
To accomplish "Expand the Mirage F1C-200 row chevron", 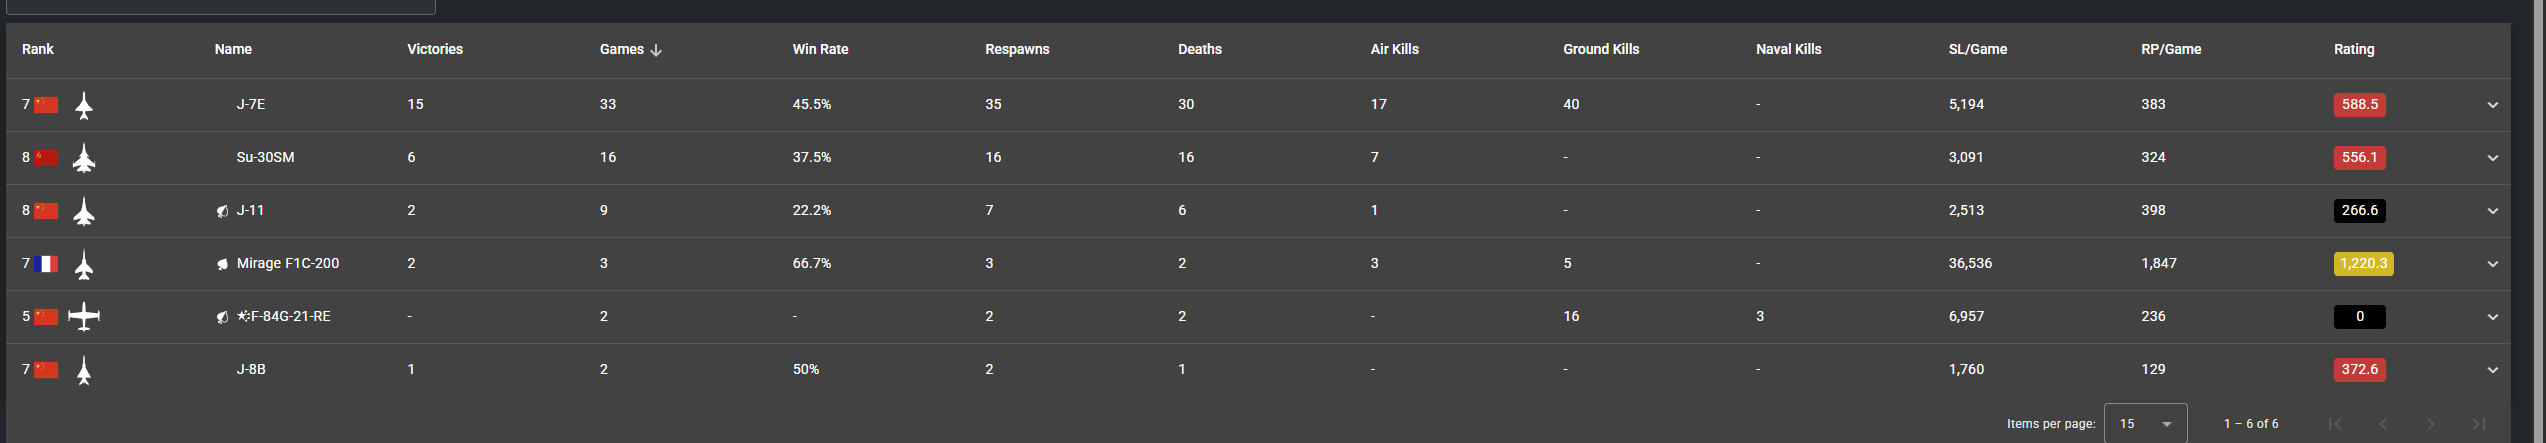I will 2492,264.
